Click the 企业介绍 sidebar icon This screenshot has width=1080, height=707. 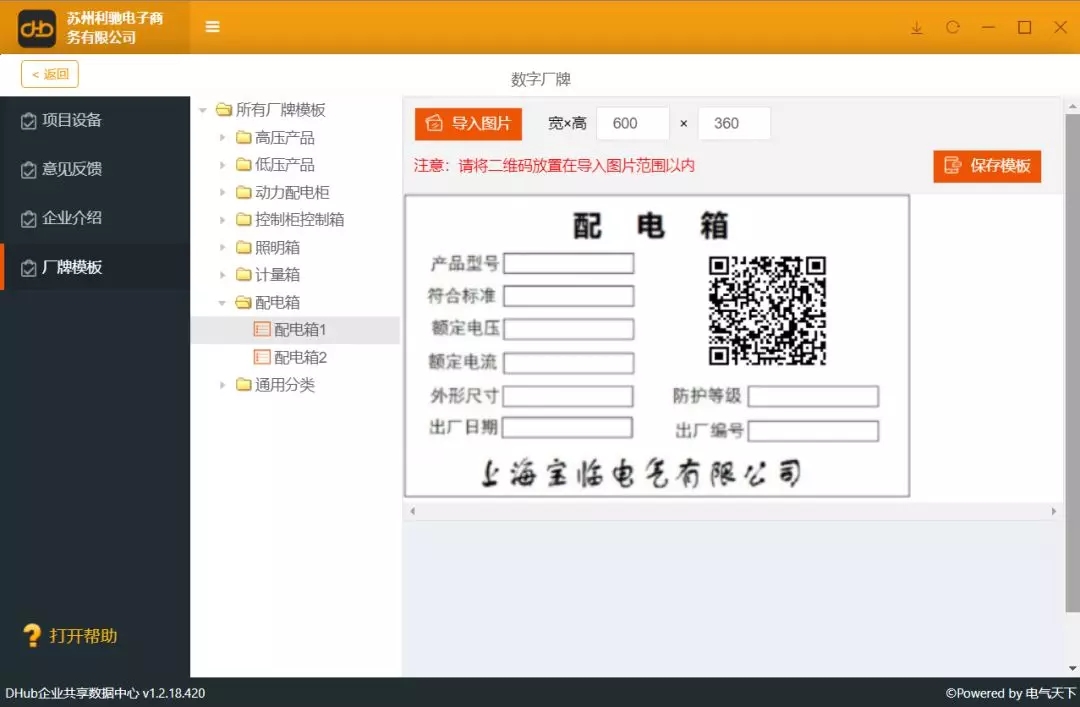coord(28,219)
